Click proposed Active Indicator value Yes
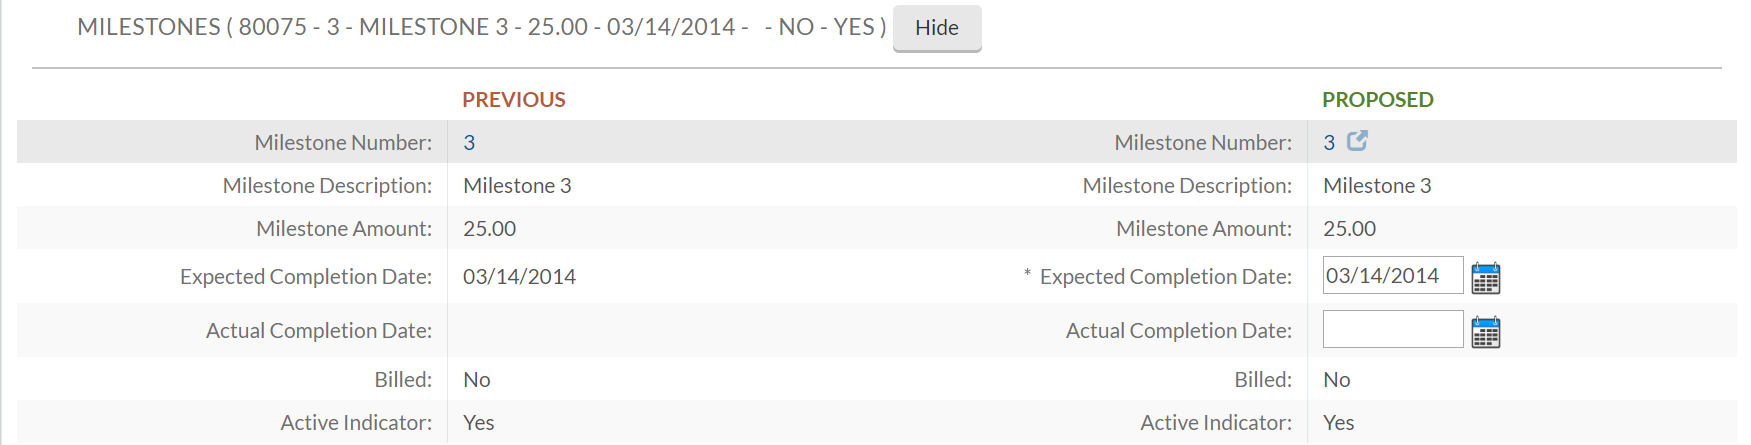This screenshot has width=1751, height=445. point(1339,423)
